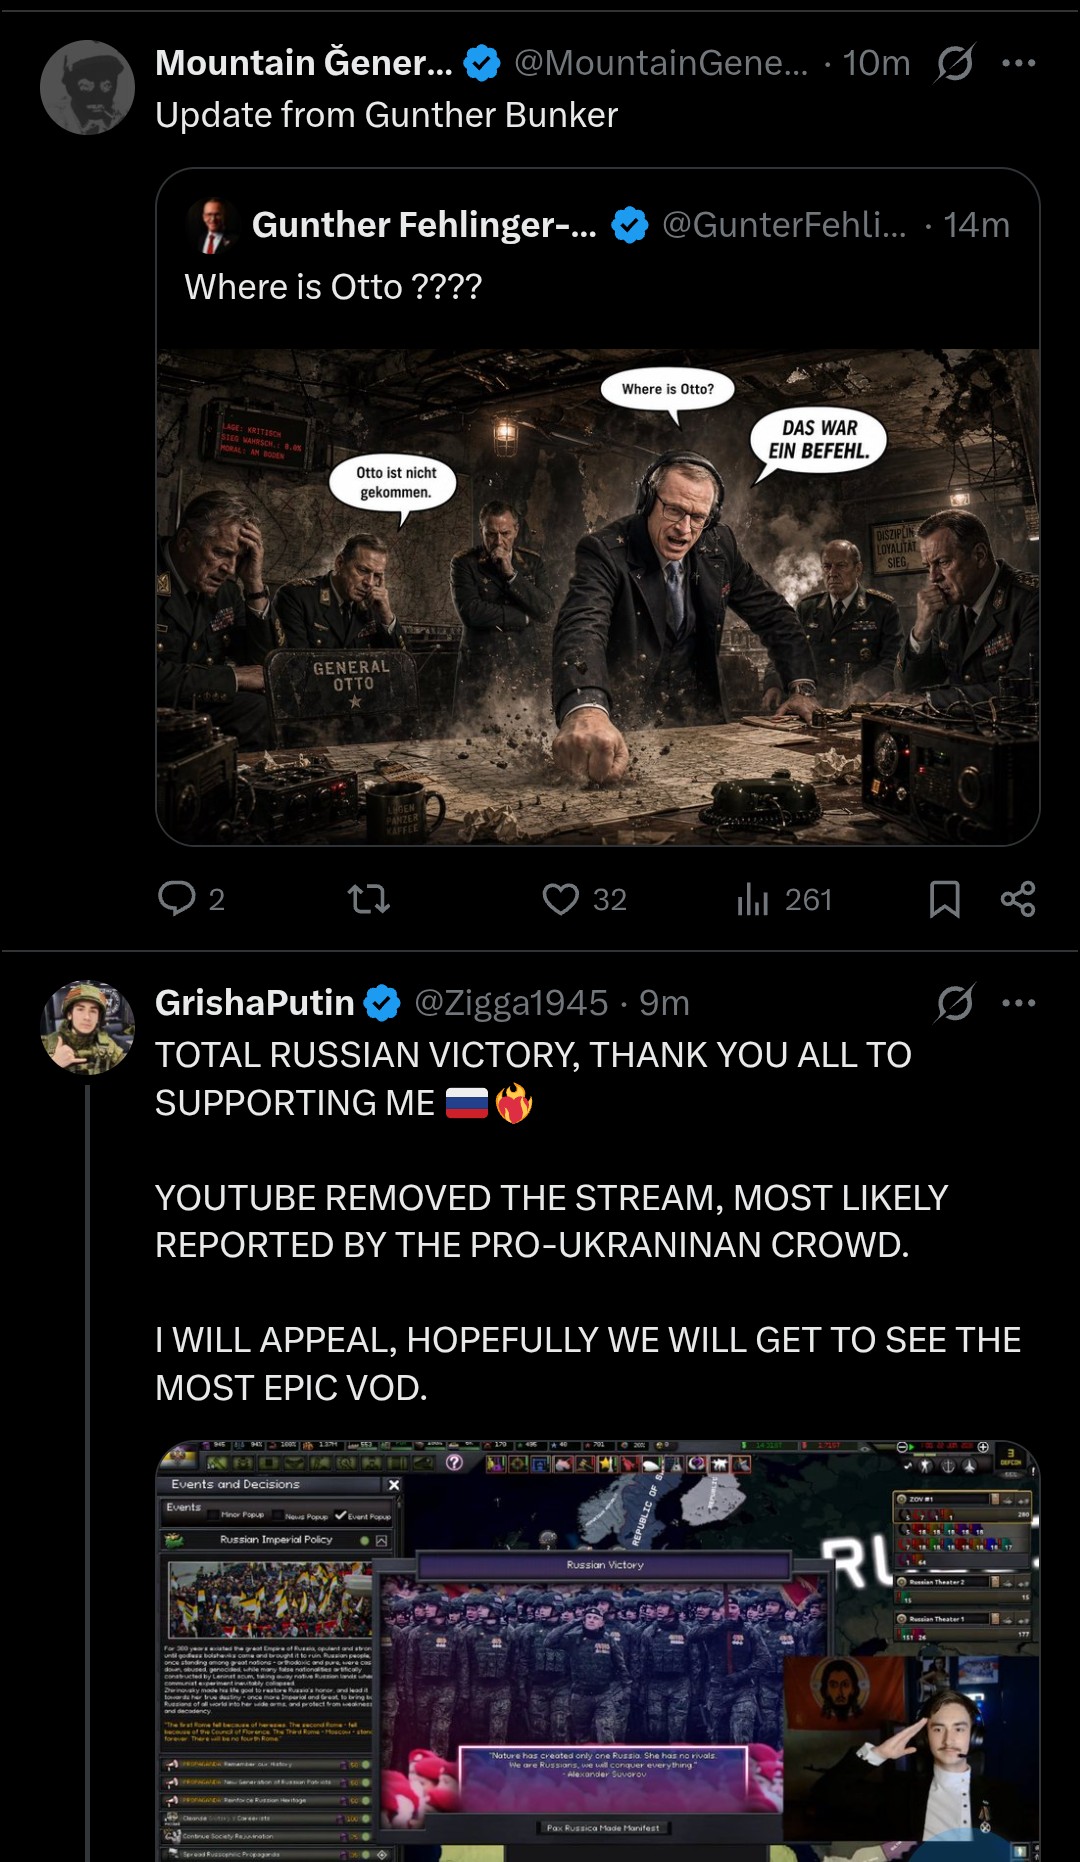The width and height of the screenshot is (1080, 1862).
Task: Repost the Gunther Bunker update
Action: (x=368, y=899)
